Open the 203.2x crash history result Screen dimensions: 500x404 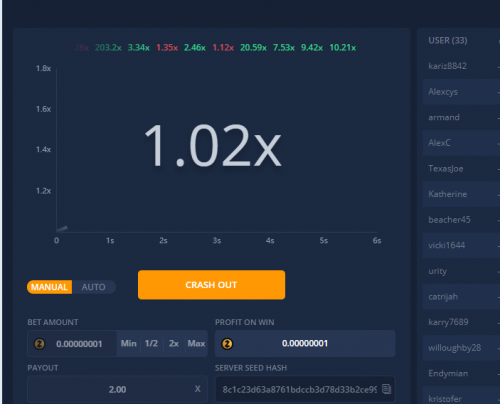point(108,48)
